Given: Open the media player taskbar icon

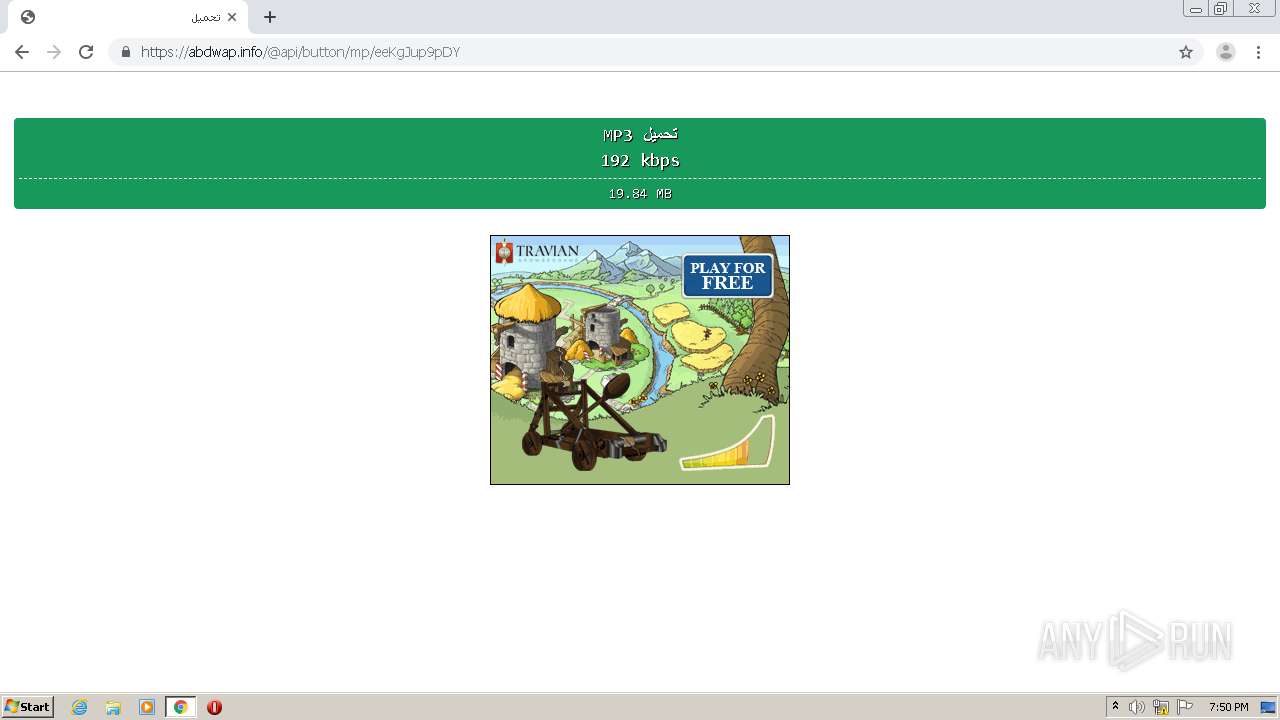Looking at the screenshot, I should pyautogui.click(x=147, y=707).
